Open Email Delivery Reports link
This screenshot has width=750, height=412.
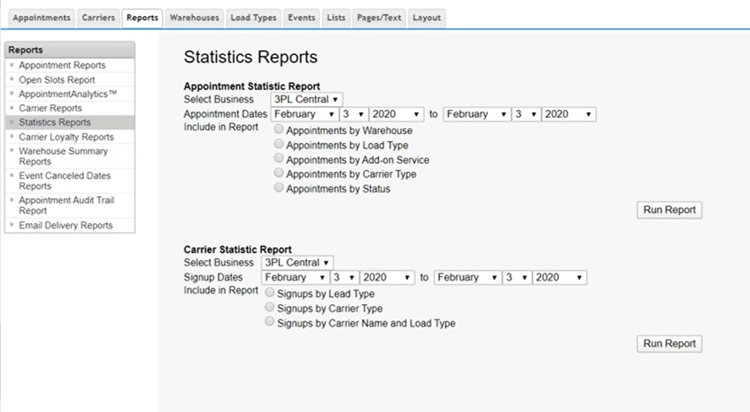point(66,225)
